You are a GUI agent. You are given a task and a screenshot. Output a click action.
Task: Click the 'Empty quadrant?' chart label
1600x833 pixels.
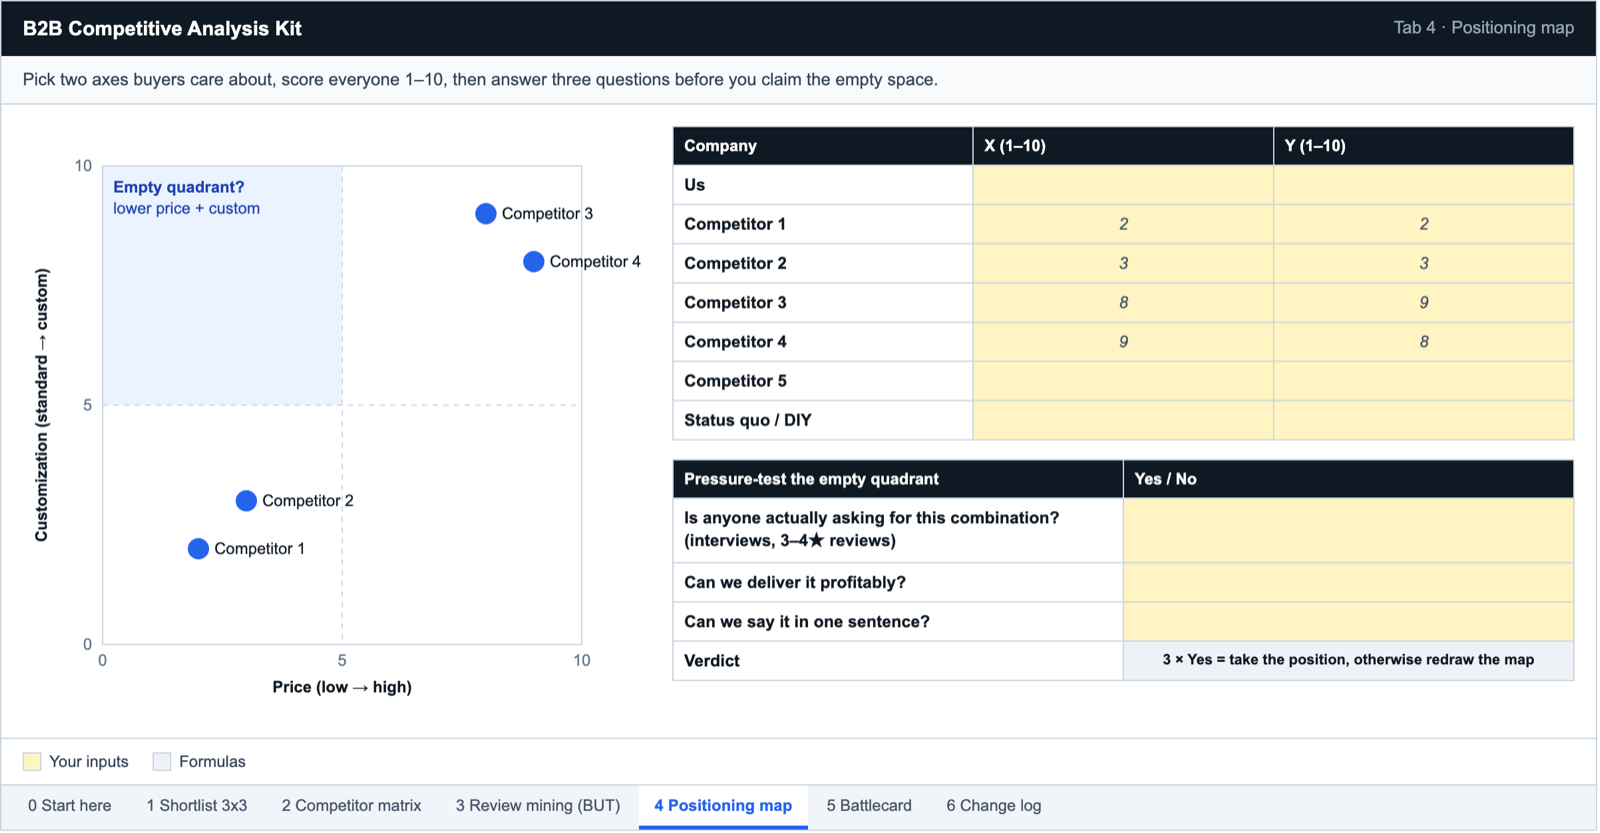179,187
